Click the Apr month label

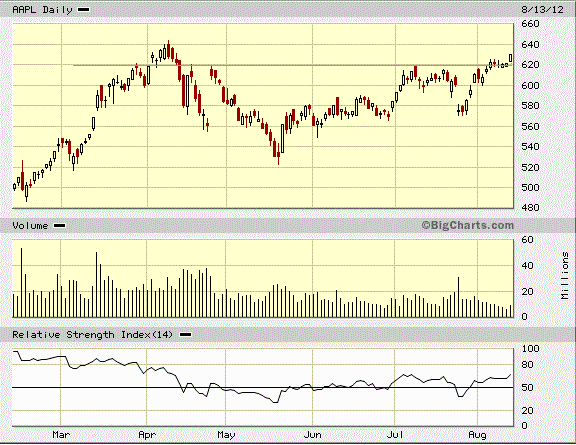pos(147,435)
